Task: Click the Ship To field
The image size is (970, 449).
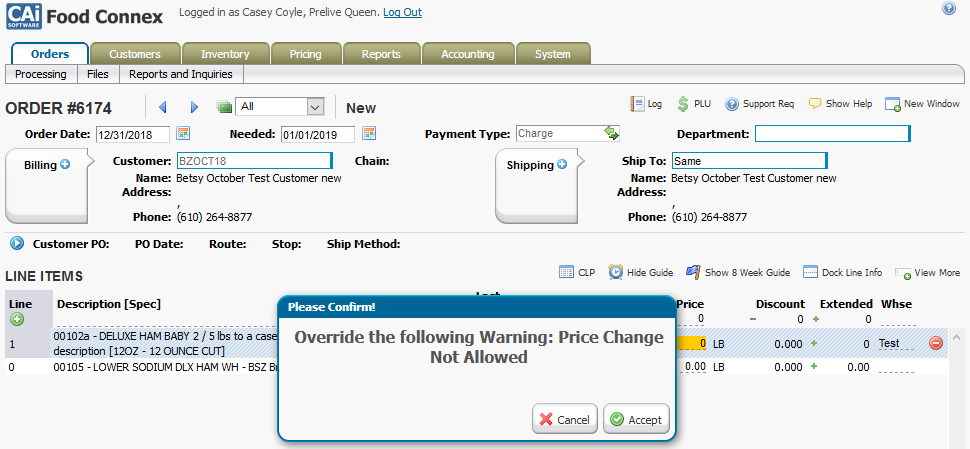Action: pos(750,161)
